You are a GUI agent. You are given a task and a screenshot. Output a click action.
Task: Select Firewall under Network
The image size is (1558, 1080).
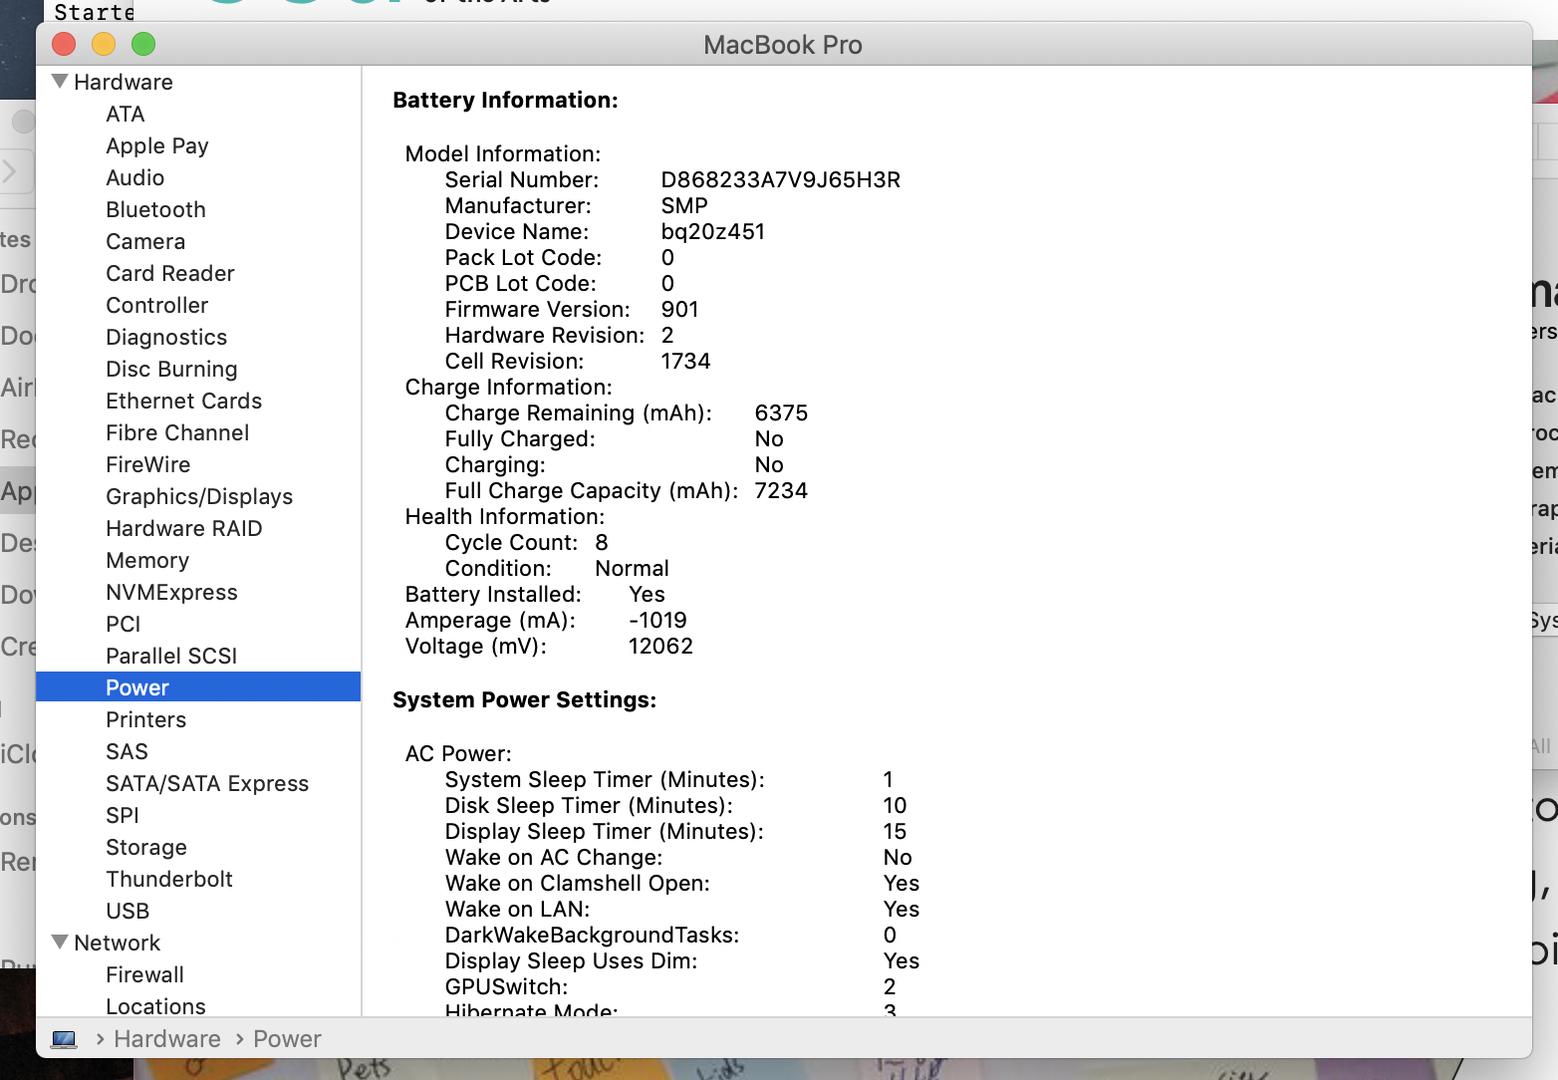pos(145,975)
